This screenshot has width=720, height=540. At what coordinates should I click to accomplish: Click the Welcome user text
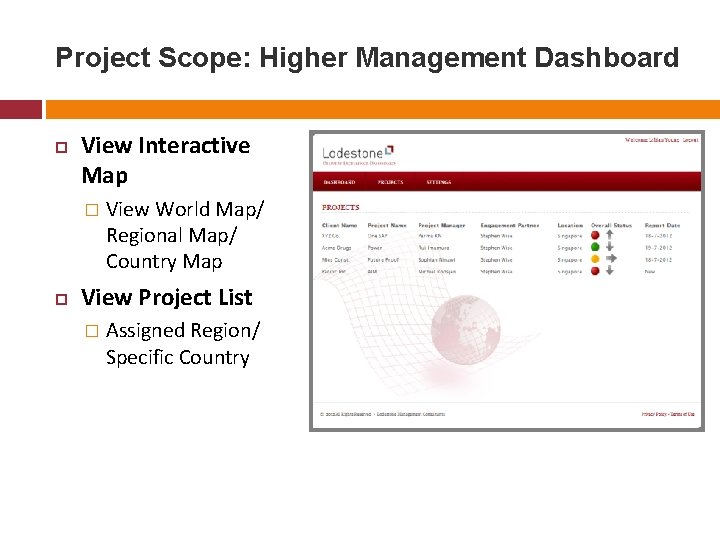[652, 140]
